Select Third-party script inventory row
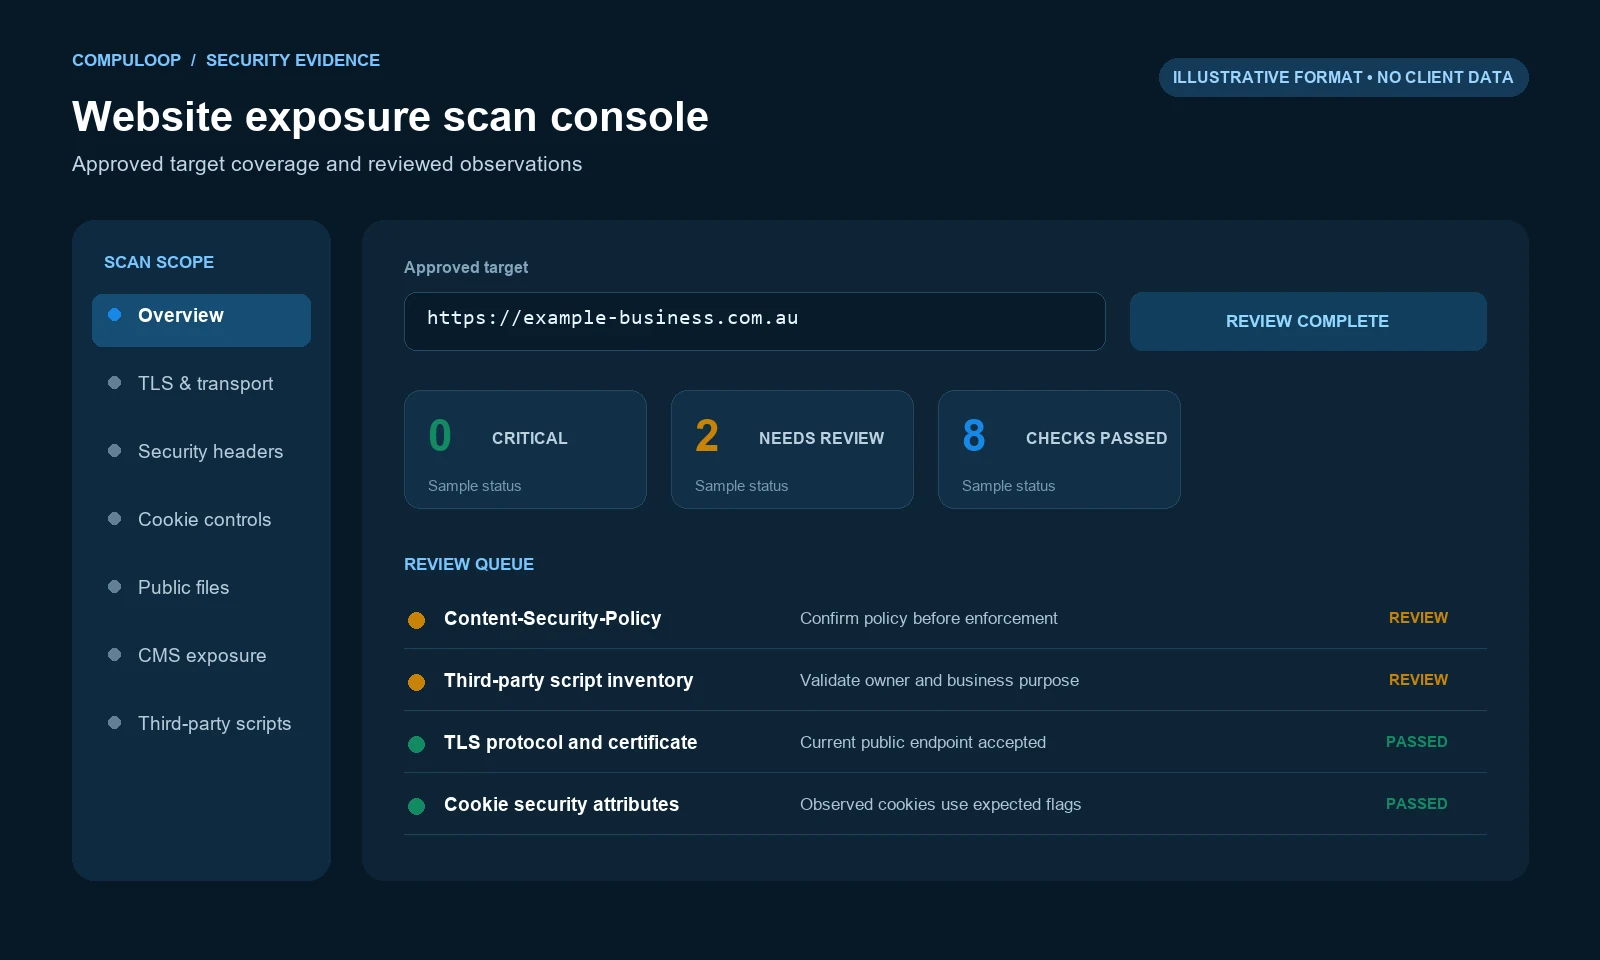 click(945, 680)
